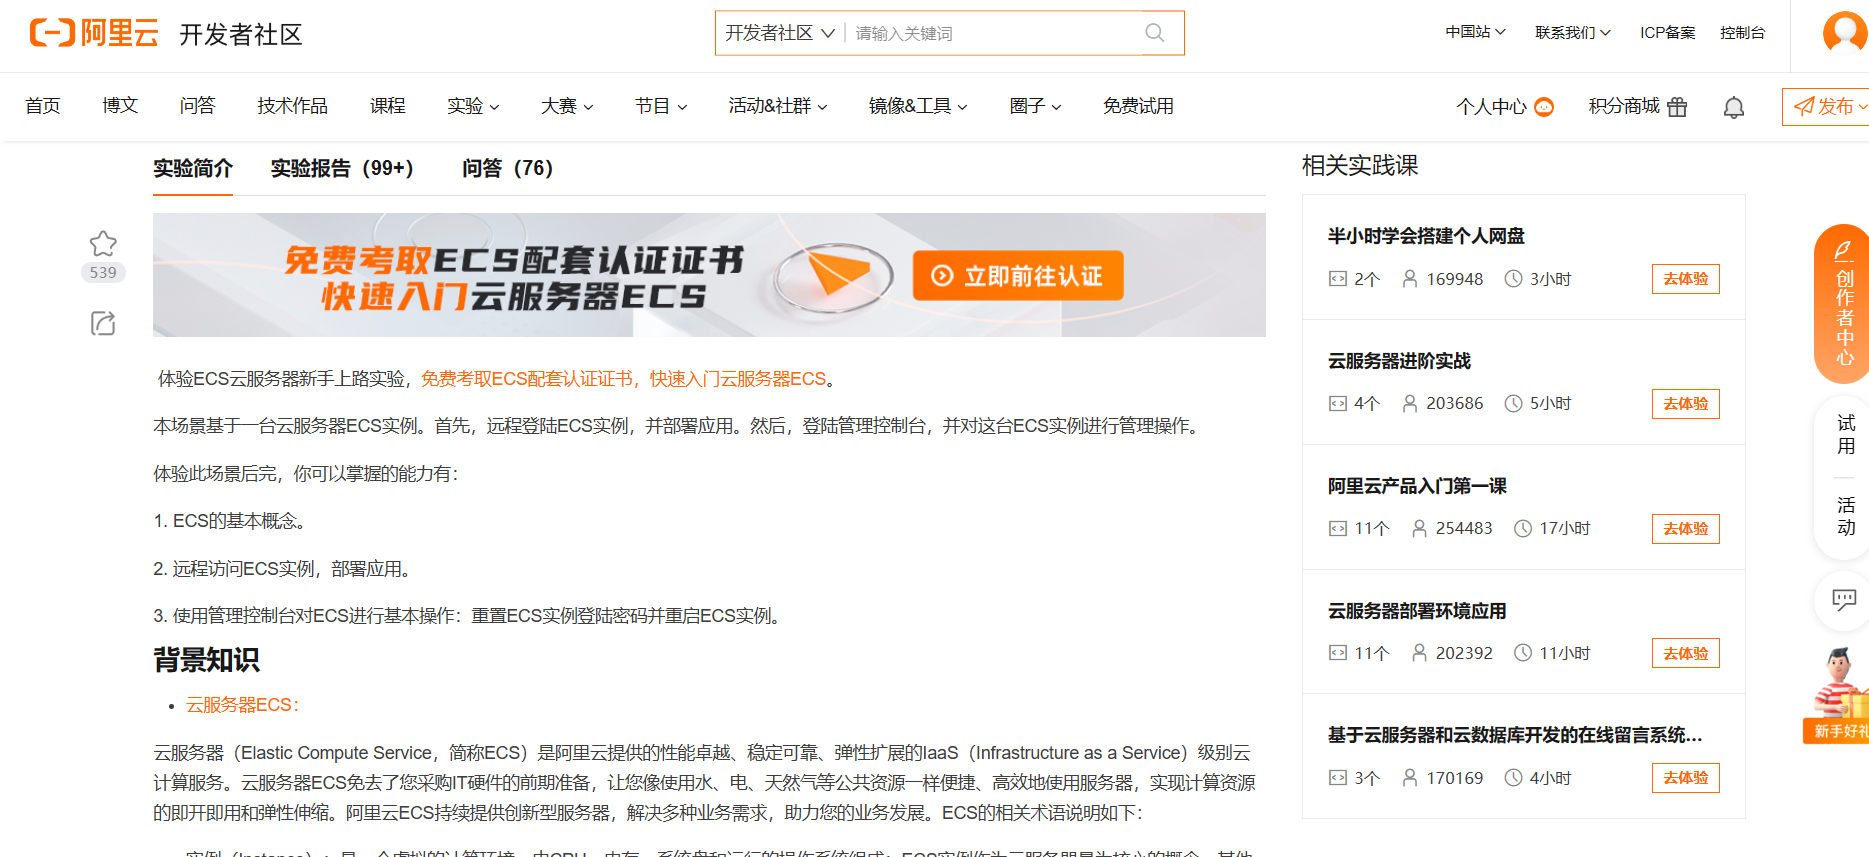Click 去体验 for 云服务器部署环境应用

[1685, 653]
